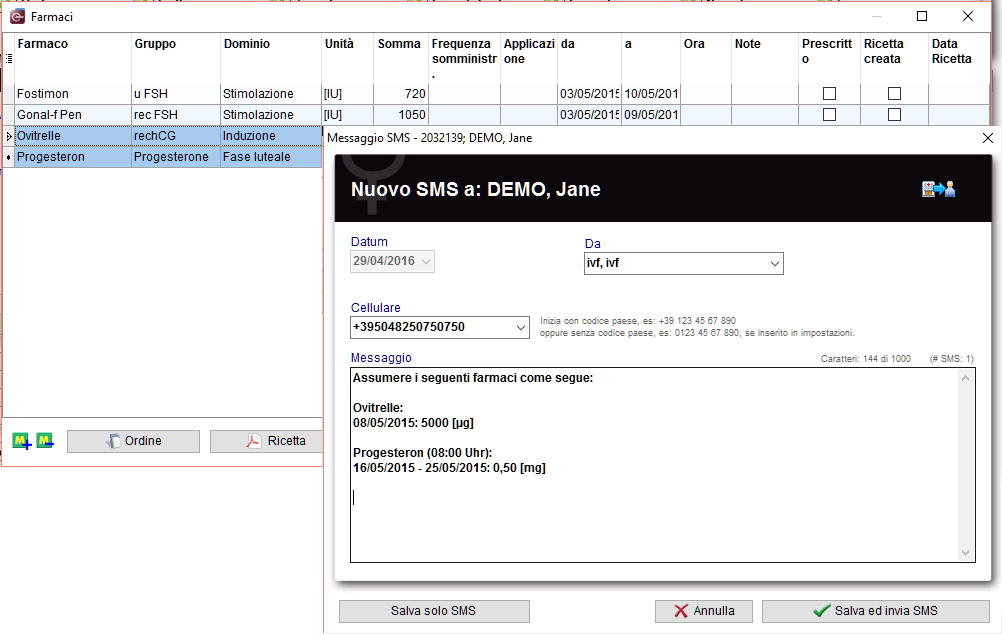Viewport: 1002px width, 634px height.
Task: Open the Da sender dropdown
Action: click(x=775, y=263)
